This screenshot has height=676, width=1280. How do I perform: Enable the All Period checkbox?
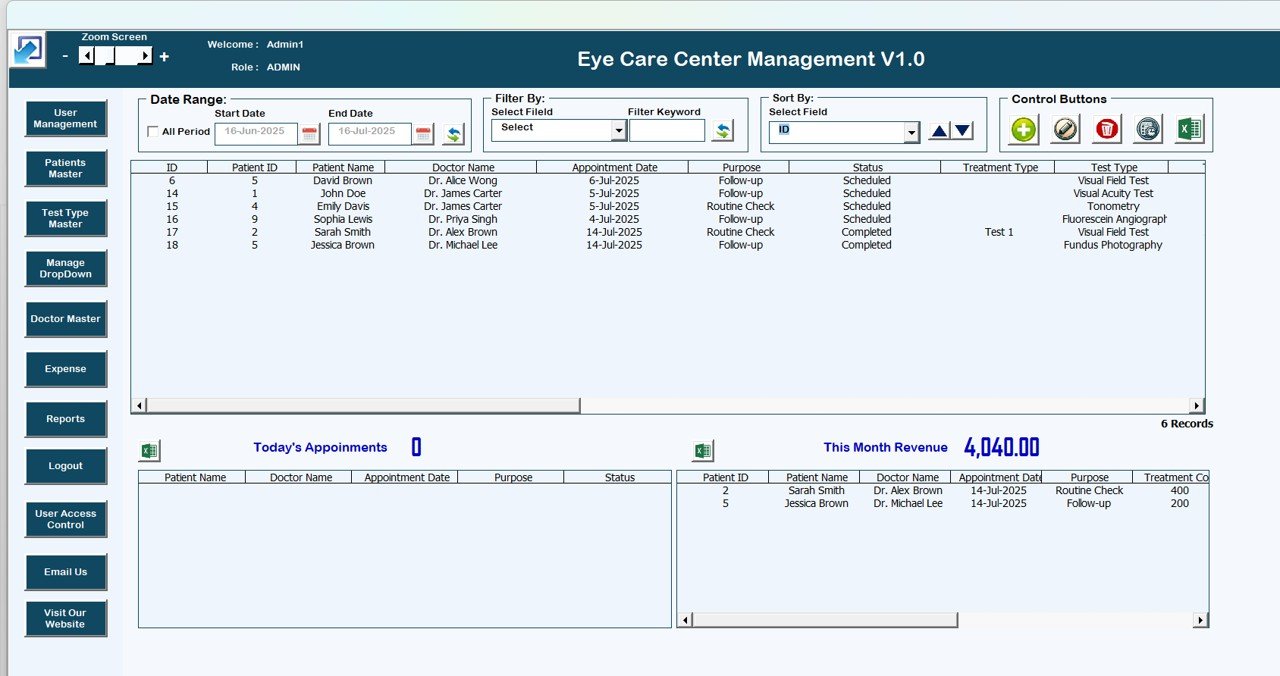point(153,131)
